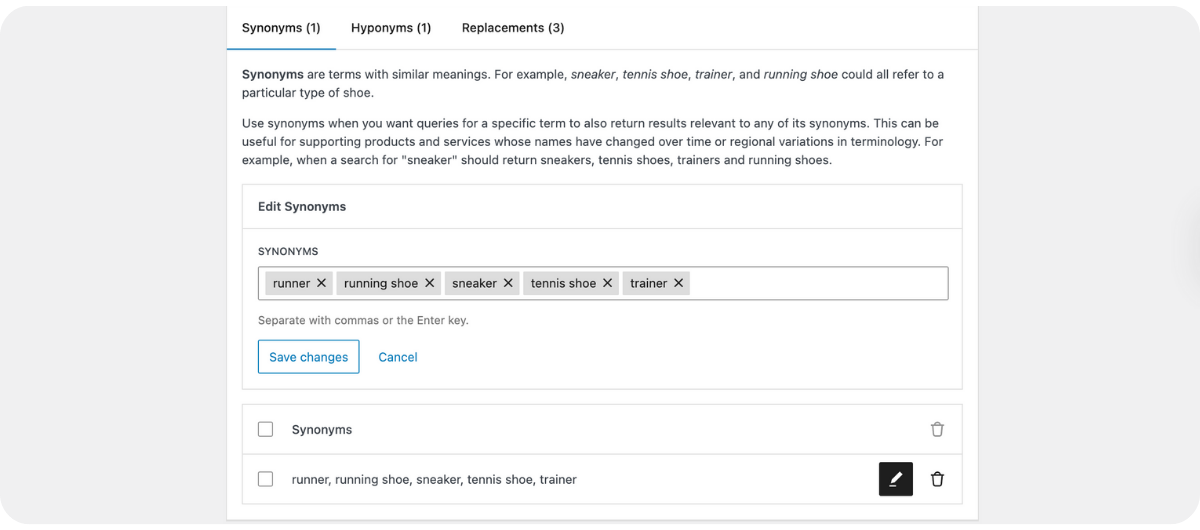Image resolution: width=1200 pixels, height=530 pixels.
Task: Click the synonym list row text
Action: coord(434,479)
